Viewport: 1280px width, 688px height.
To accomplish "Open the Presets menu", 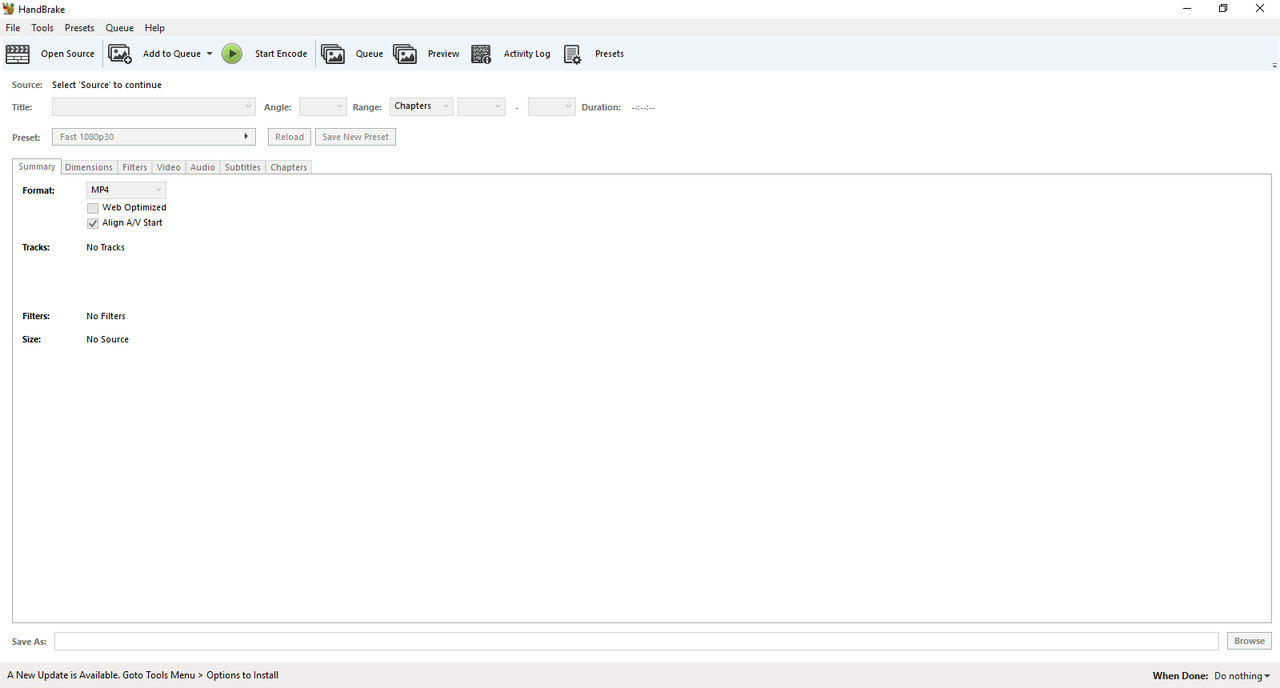I will (80, 28).
